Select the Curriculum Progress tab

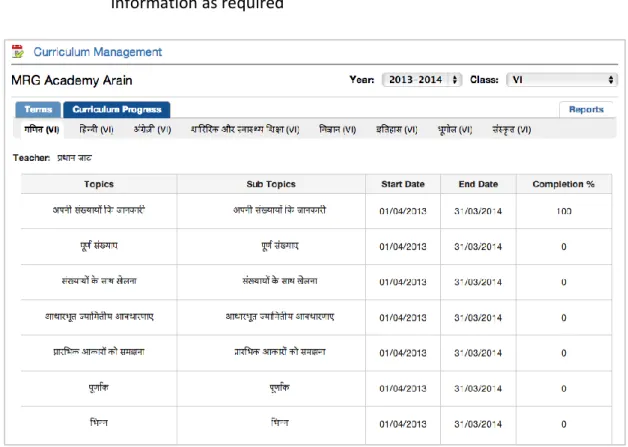coord(117,110)
